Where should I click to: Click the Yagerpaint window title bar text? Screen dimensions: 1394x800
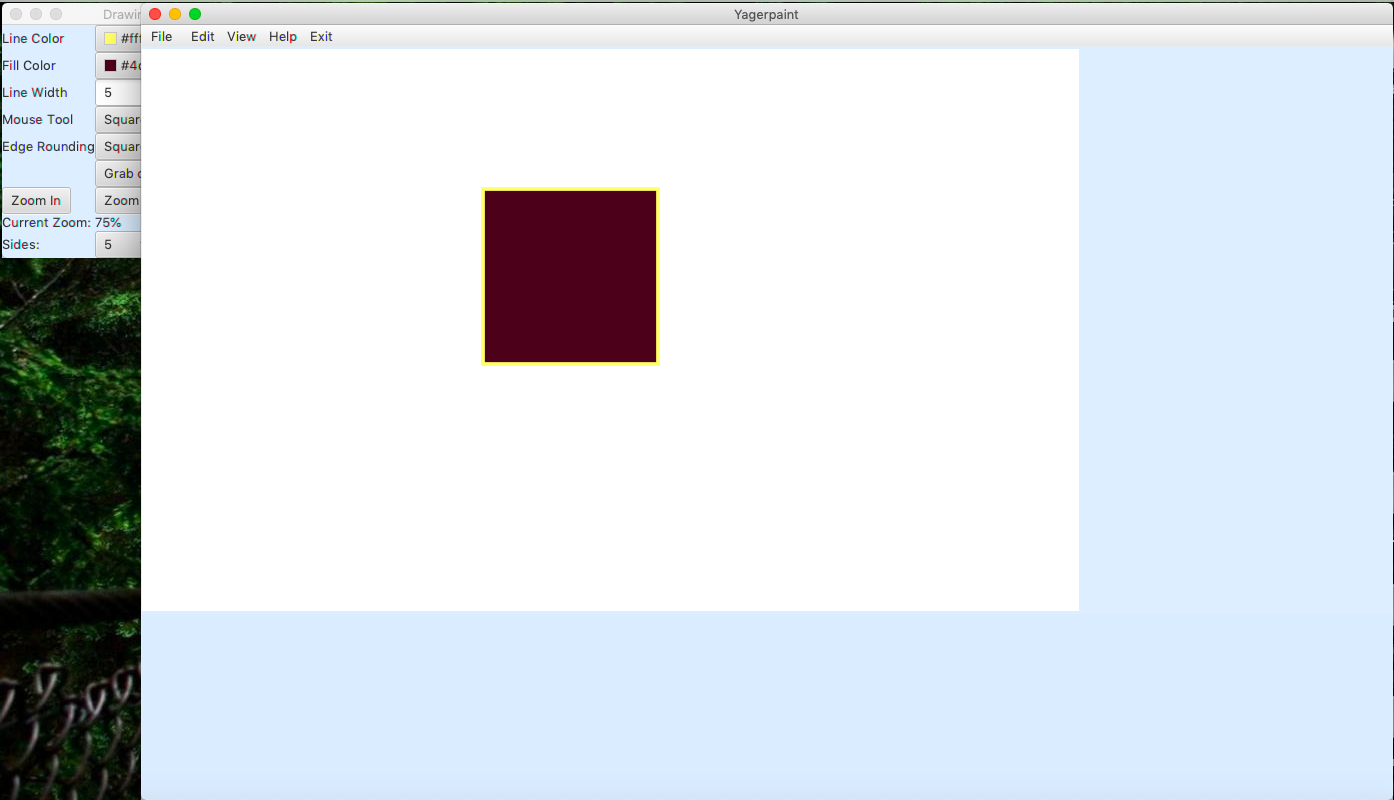pyautogui.click(x=766, y=14)
